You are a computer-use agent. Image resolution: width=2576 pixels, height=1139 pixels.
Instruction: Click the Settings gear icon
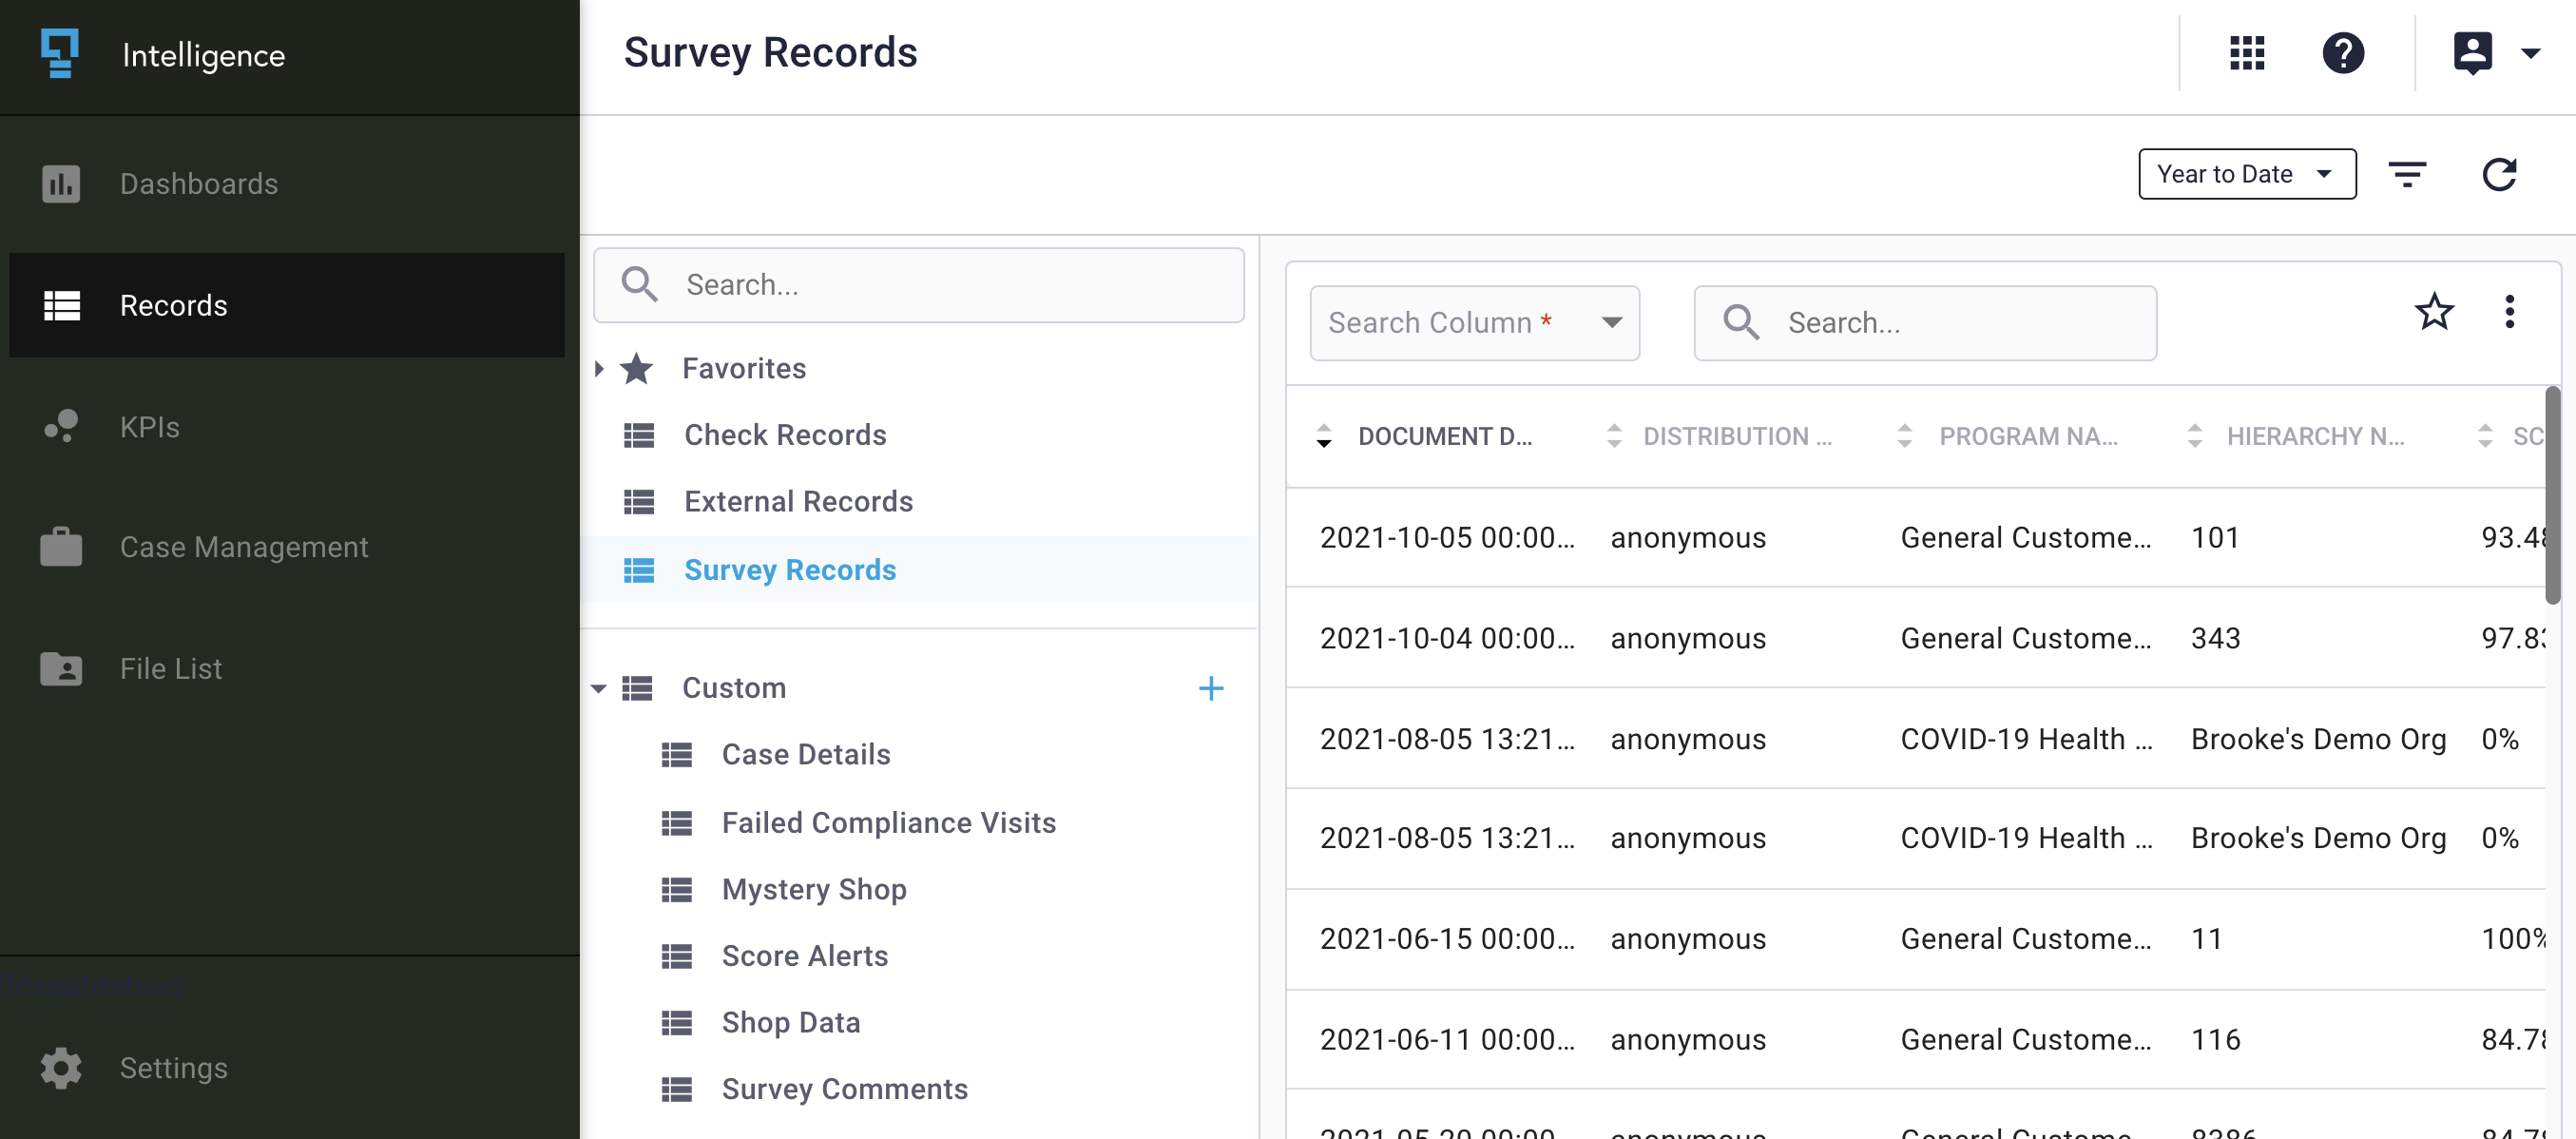(x=61, y=1068)
